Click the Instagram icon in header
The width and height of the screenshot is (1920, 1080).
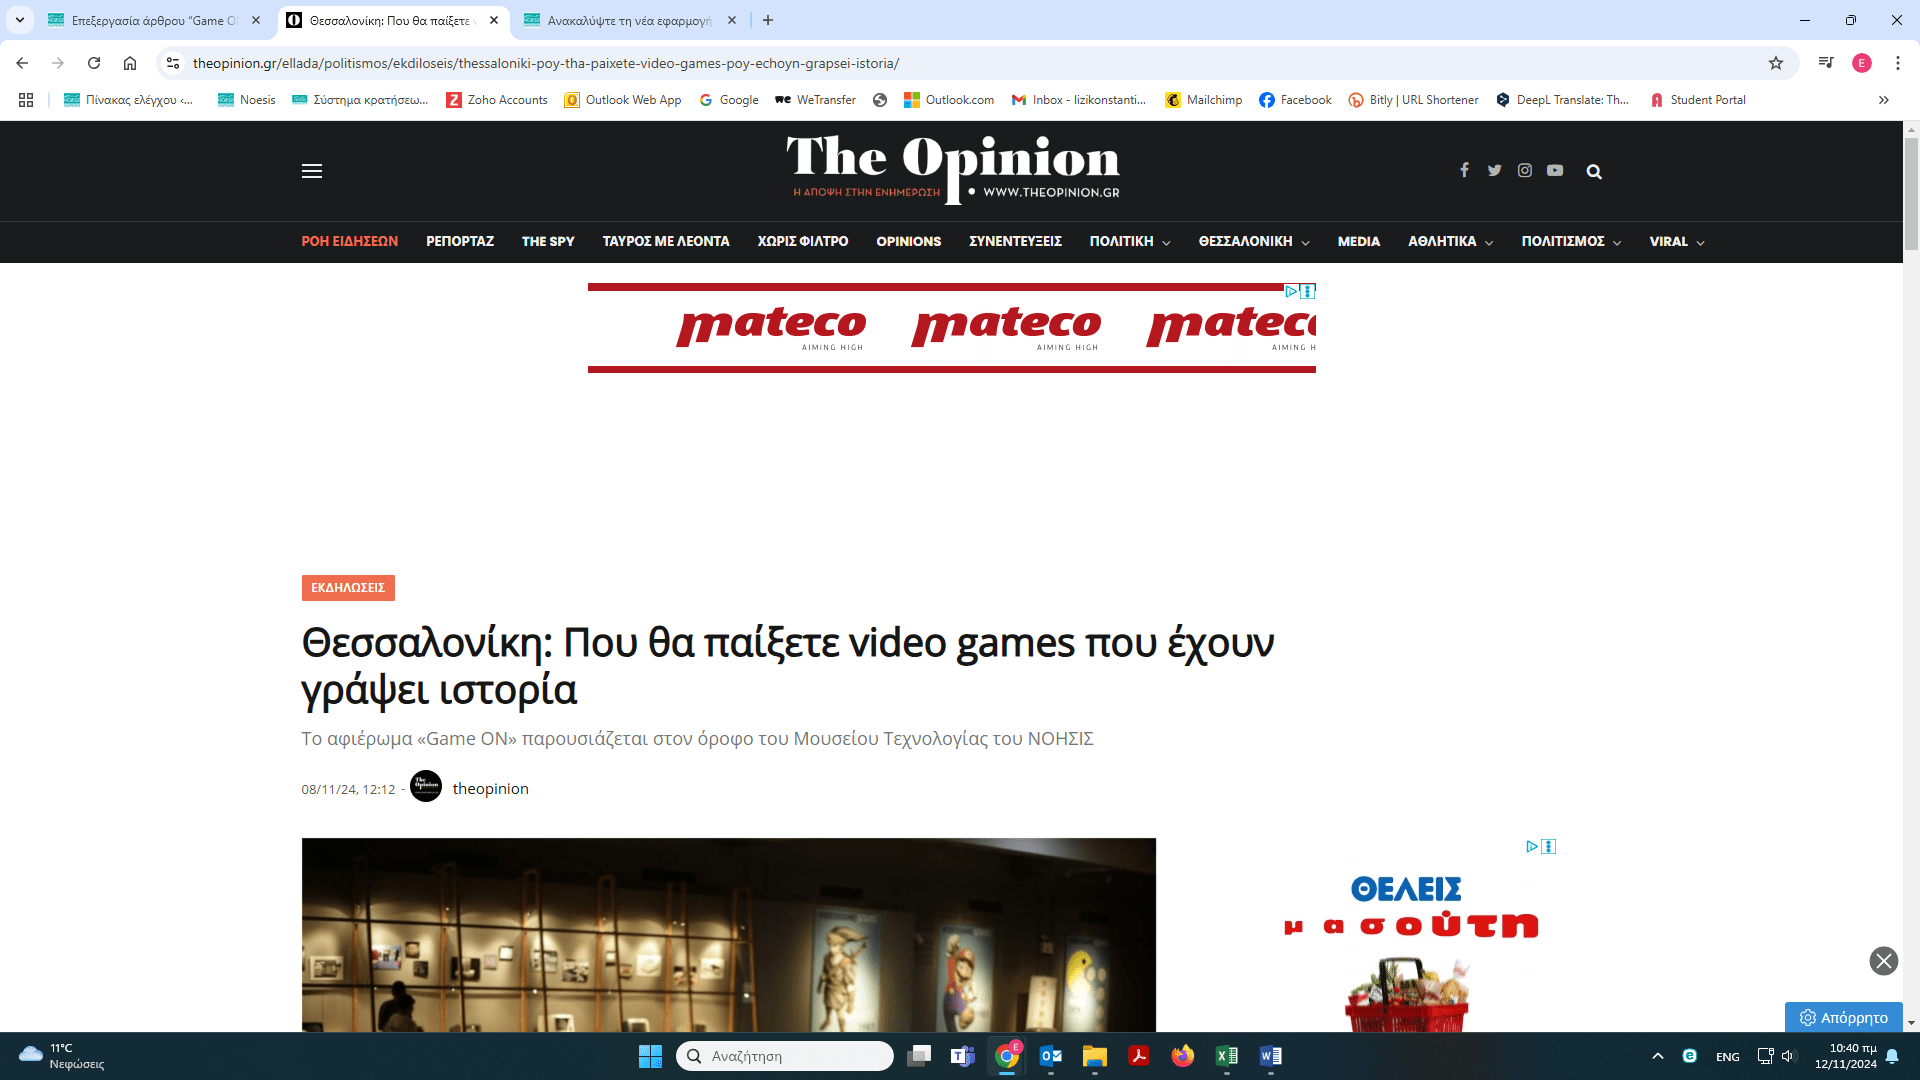pos(1524,170)
